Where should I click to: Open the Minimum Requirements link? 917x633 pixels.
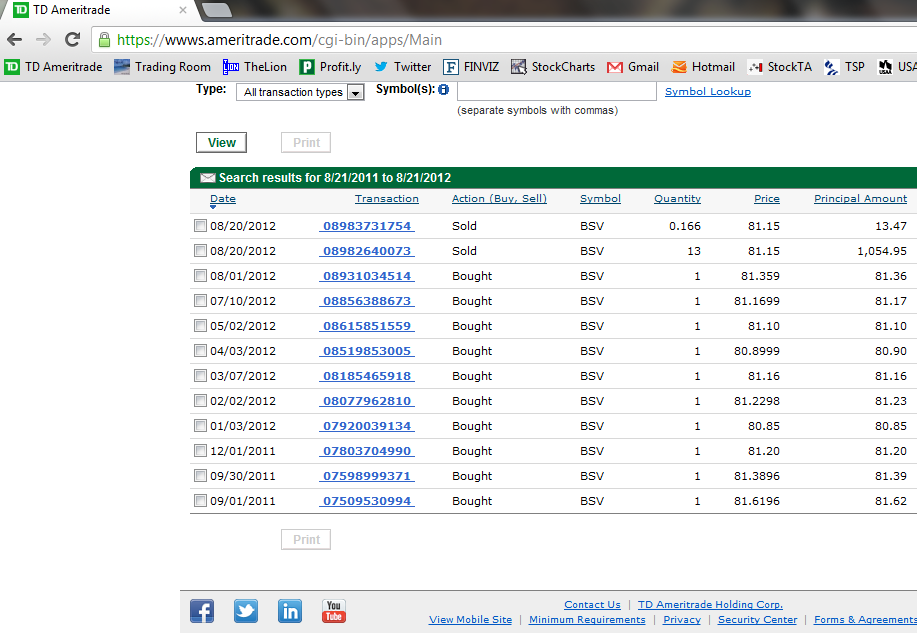pyautogui.click(x=587, y=620)
